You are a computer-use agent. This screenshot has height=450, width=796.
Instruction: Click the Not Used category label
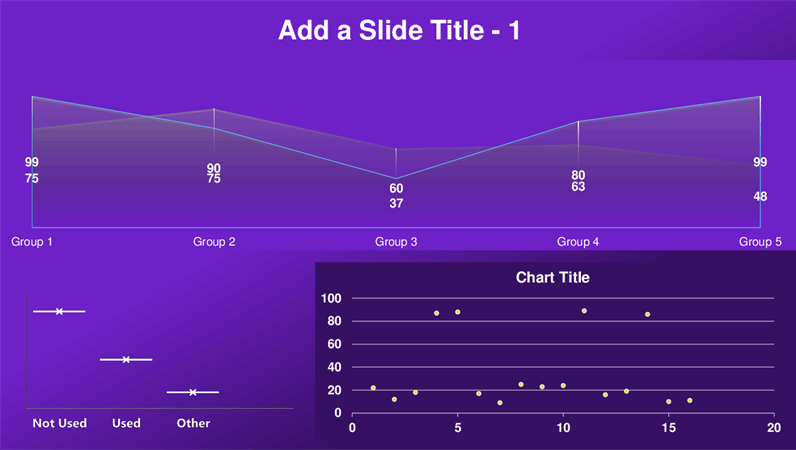59,423
